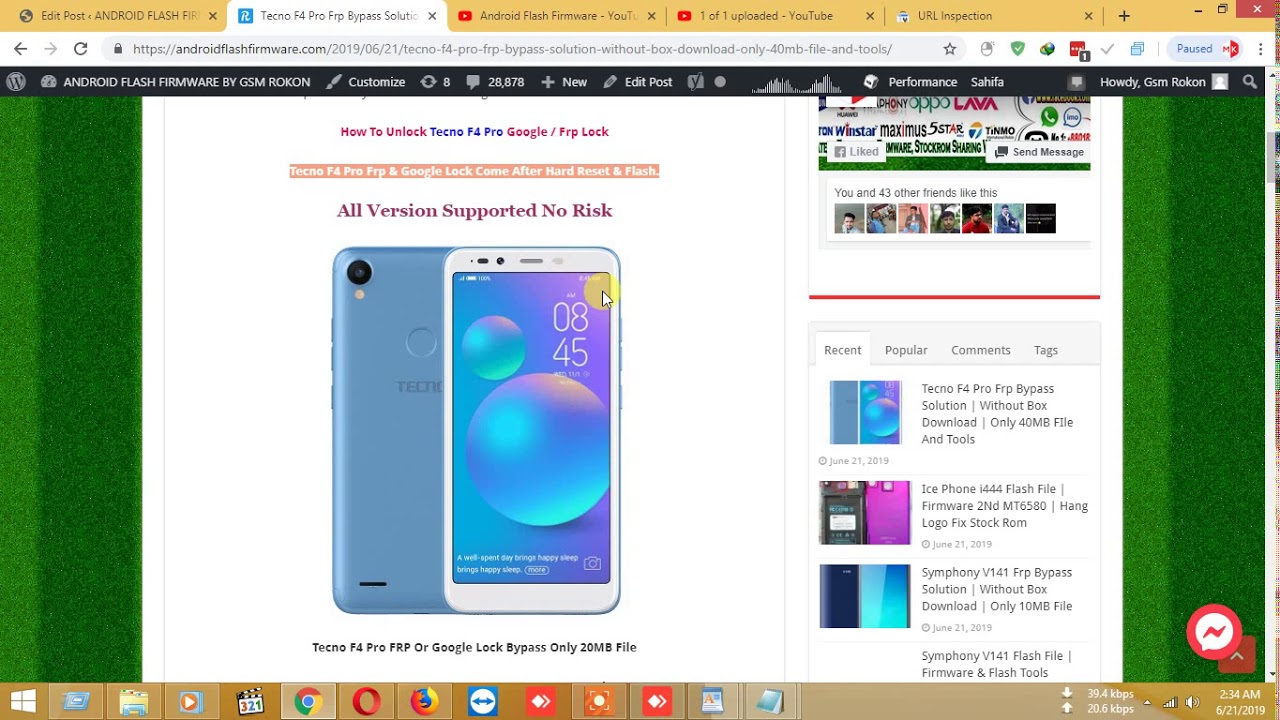Bookmark this page with the star icon

click(x=949, y=48)
